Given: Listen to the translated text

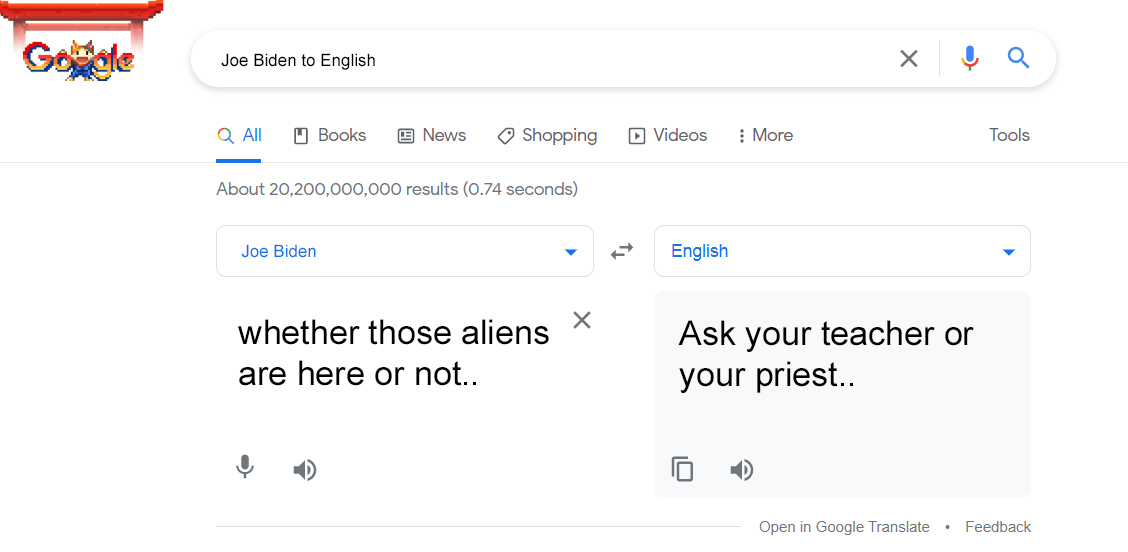Looking at the screenshot, I should 741,471.
